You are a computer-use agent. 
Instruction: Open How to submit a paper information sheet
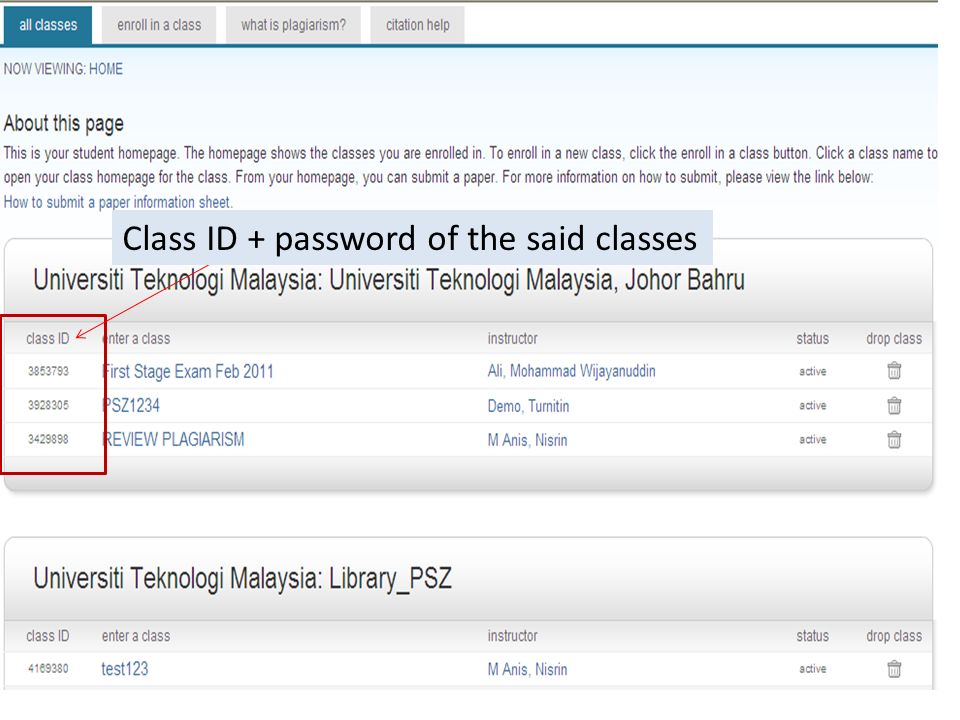pyautogui.click(x=118, y=202)
